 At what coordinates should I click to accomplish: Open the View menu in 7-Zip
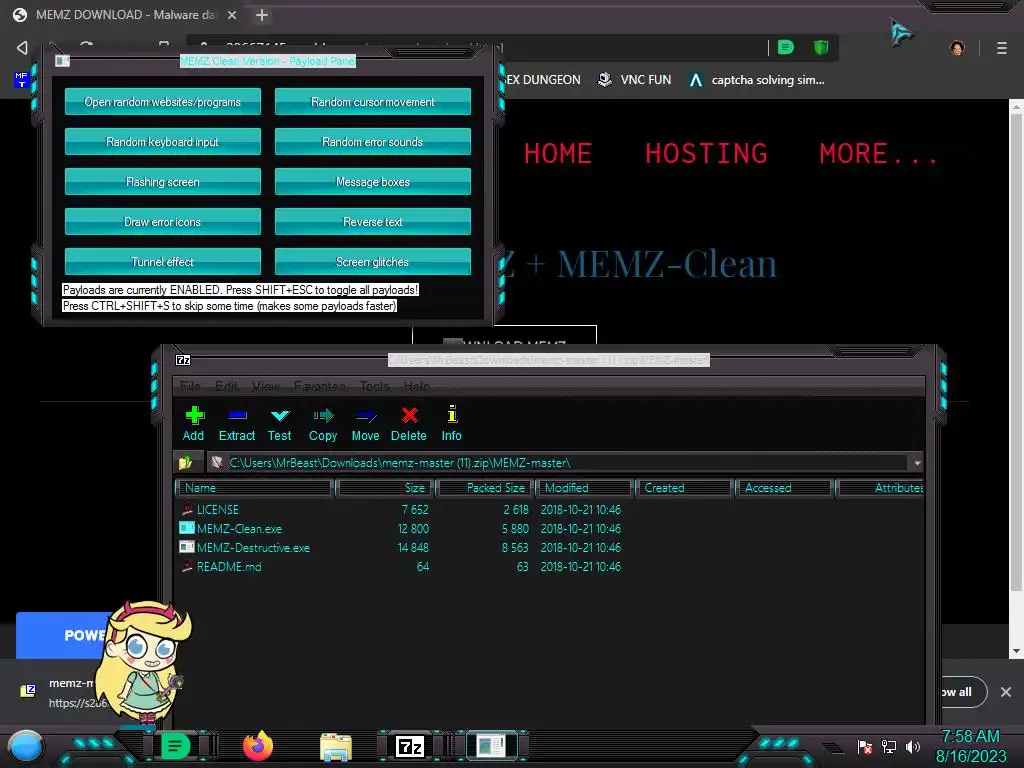[x=266, y=386]
